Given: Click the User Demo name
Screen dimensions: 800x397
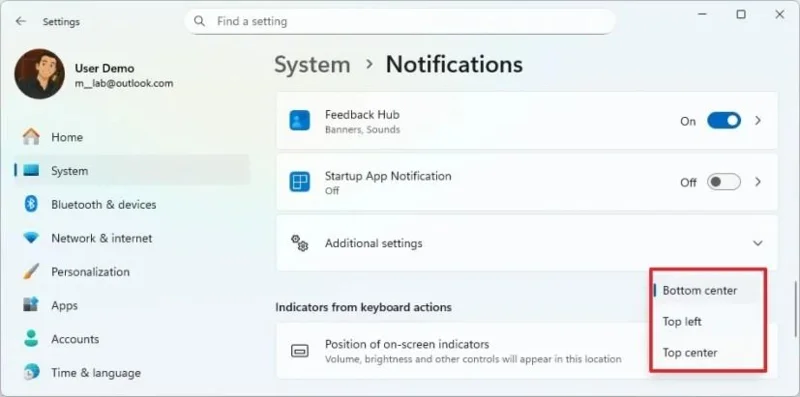Looking at the screenshot, I should click(x=105, y=68).
